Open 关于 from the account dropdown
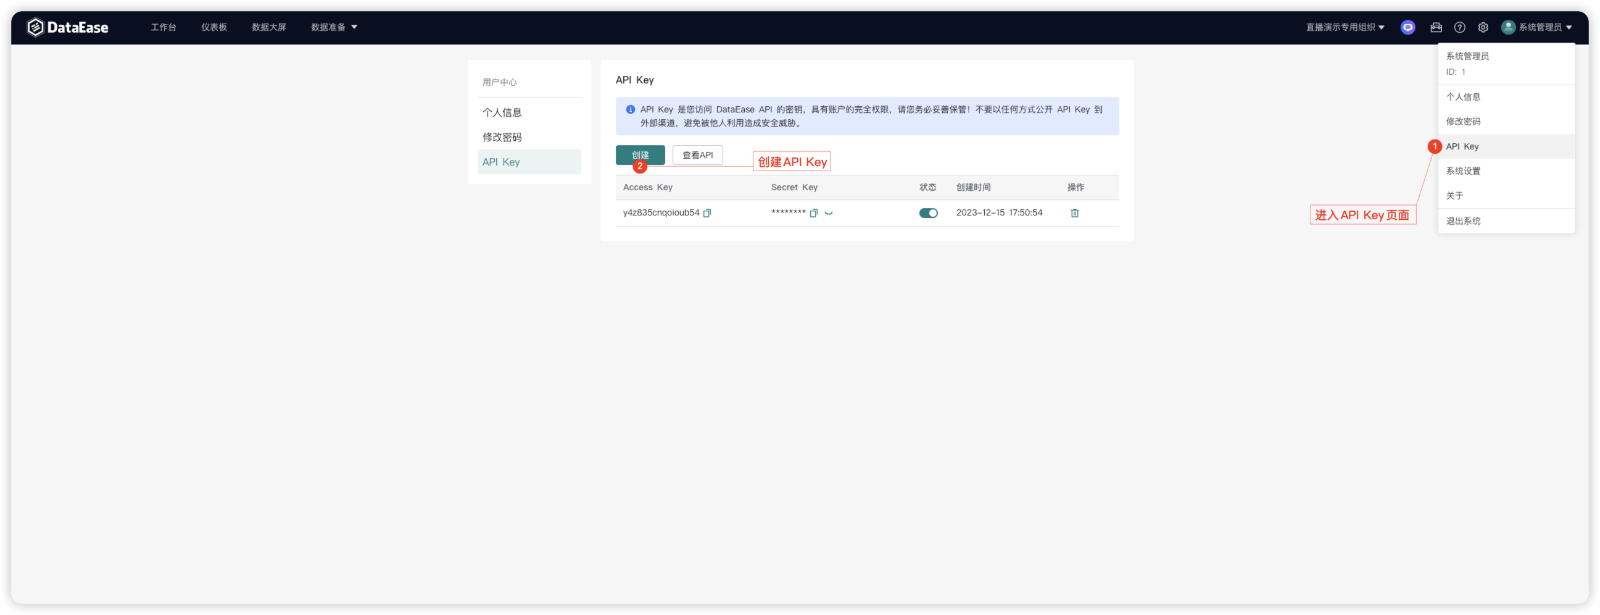The height and width of the screenshot is (615, 1600). pyautogui.click(x=1506, y=196)
